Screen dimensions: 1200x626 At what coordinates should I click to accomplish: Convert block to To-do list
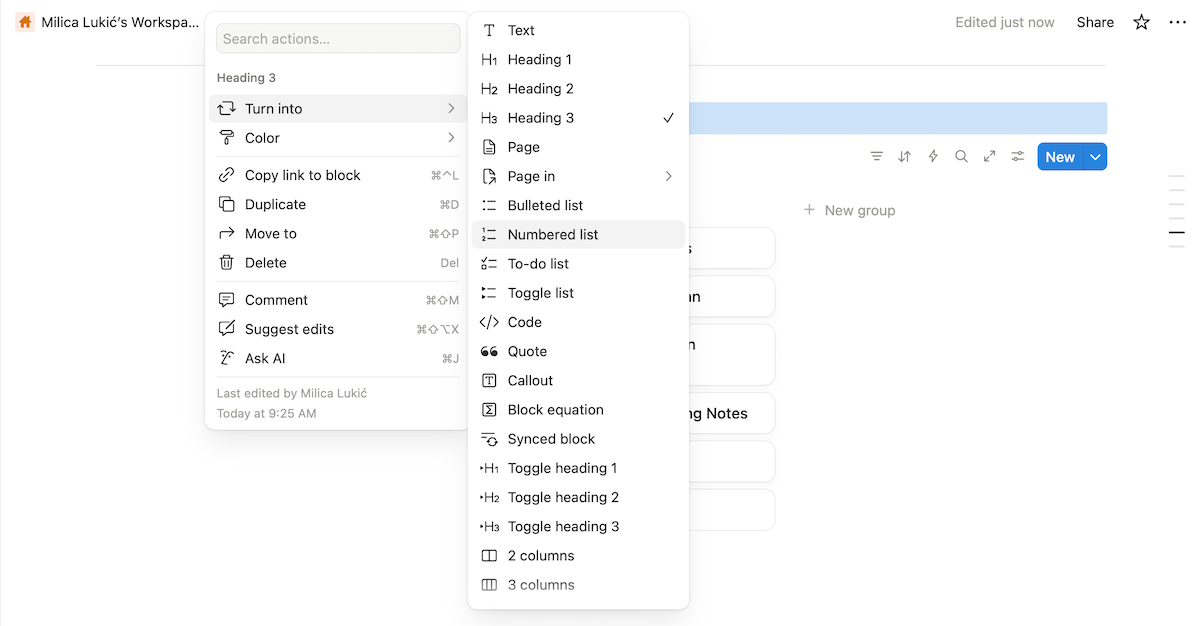[x=540, y=263]
